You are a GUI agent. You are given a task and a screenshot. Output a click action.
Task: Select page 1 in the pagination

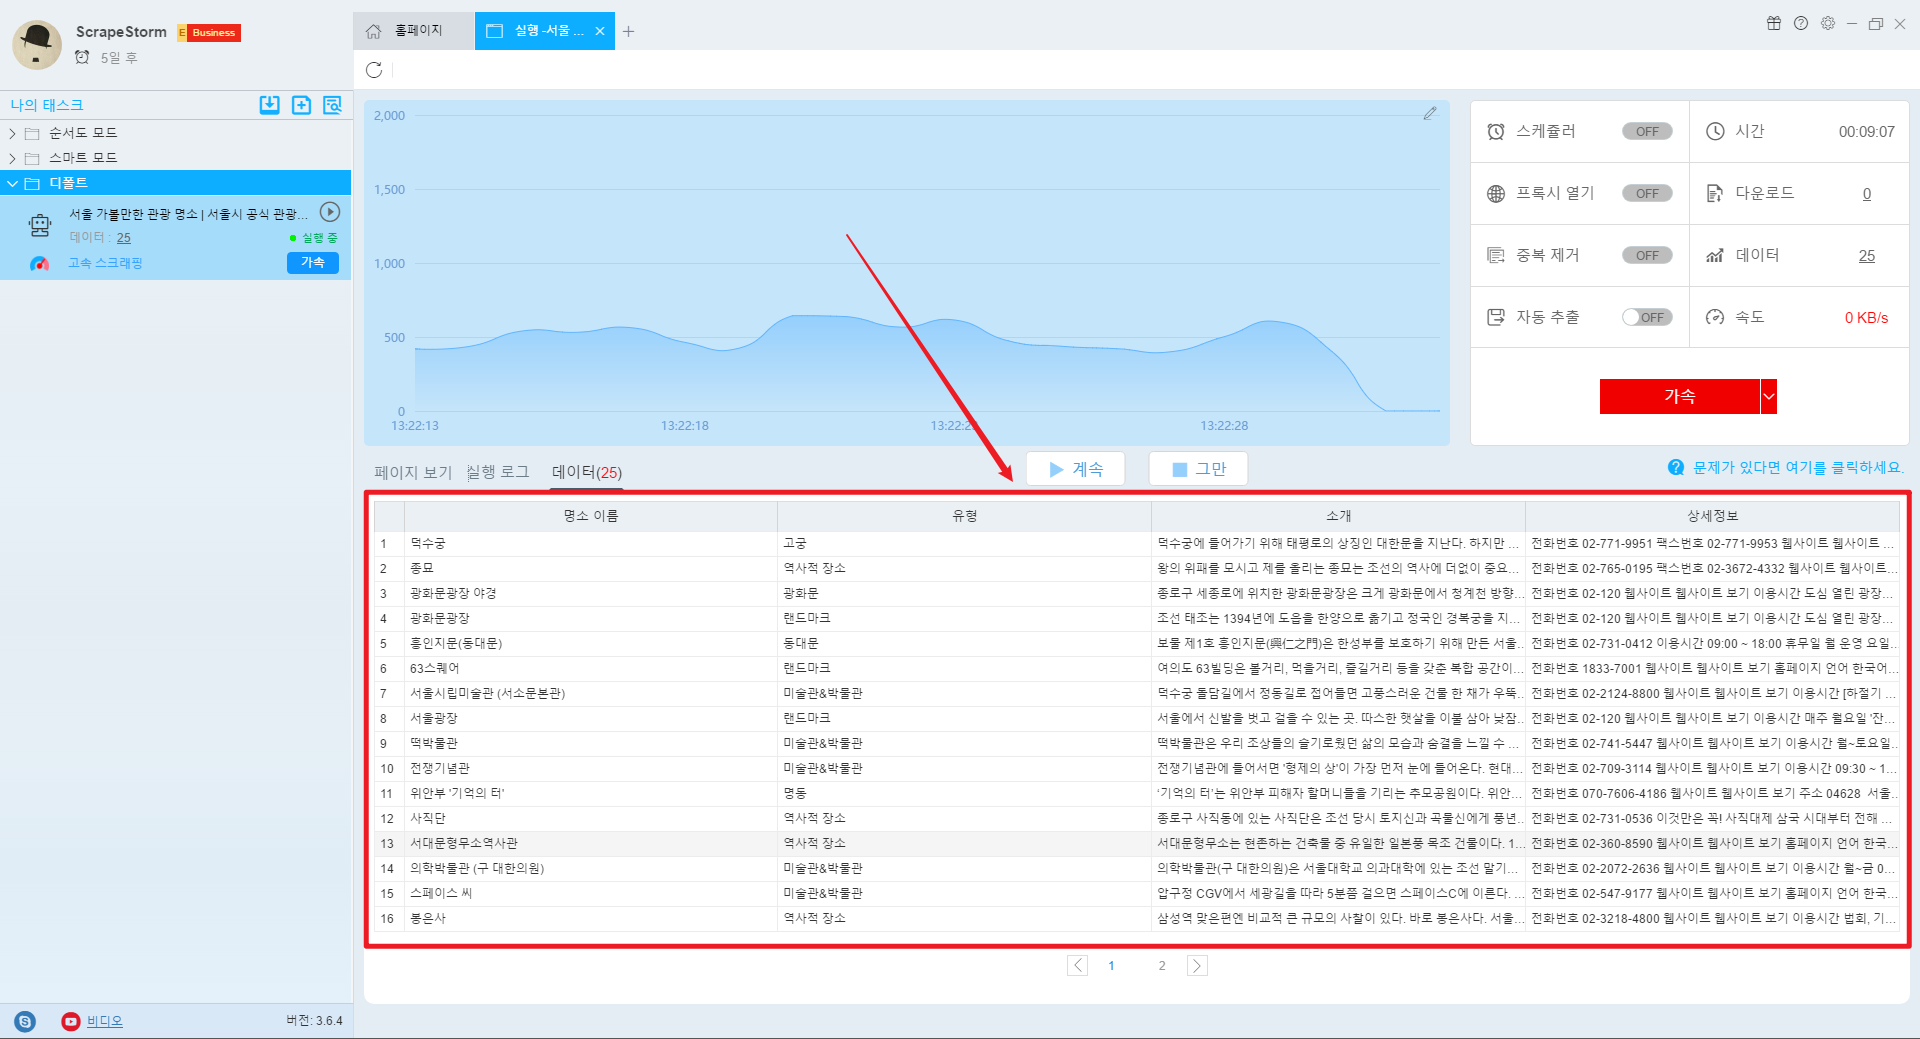click(1111, 966)
